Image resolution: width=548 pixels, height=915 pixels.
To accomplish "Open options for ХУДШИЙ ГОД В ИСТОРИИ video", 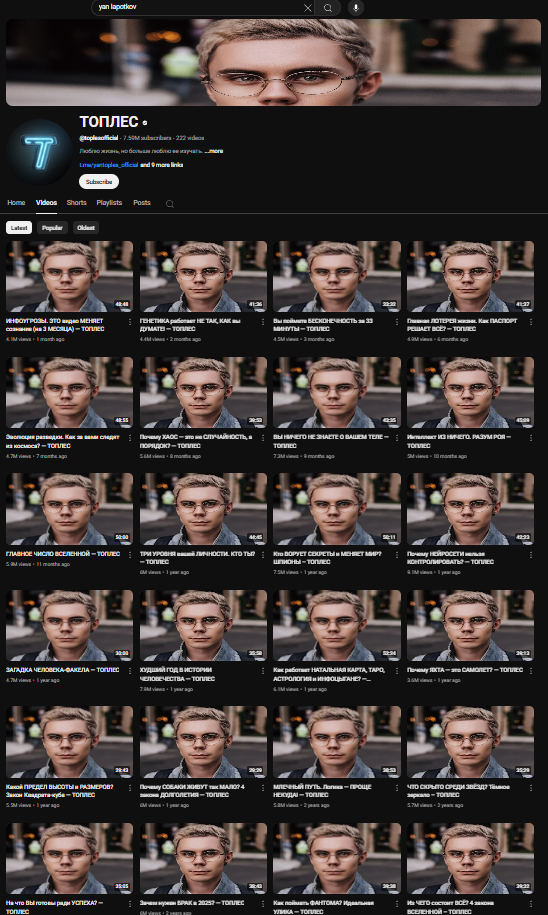I will pos(263,670).
